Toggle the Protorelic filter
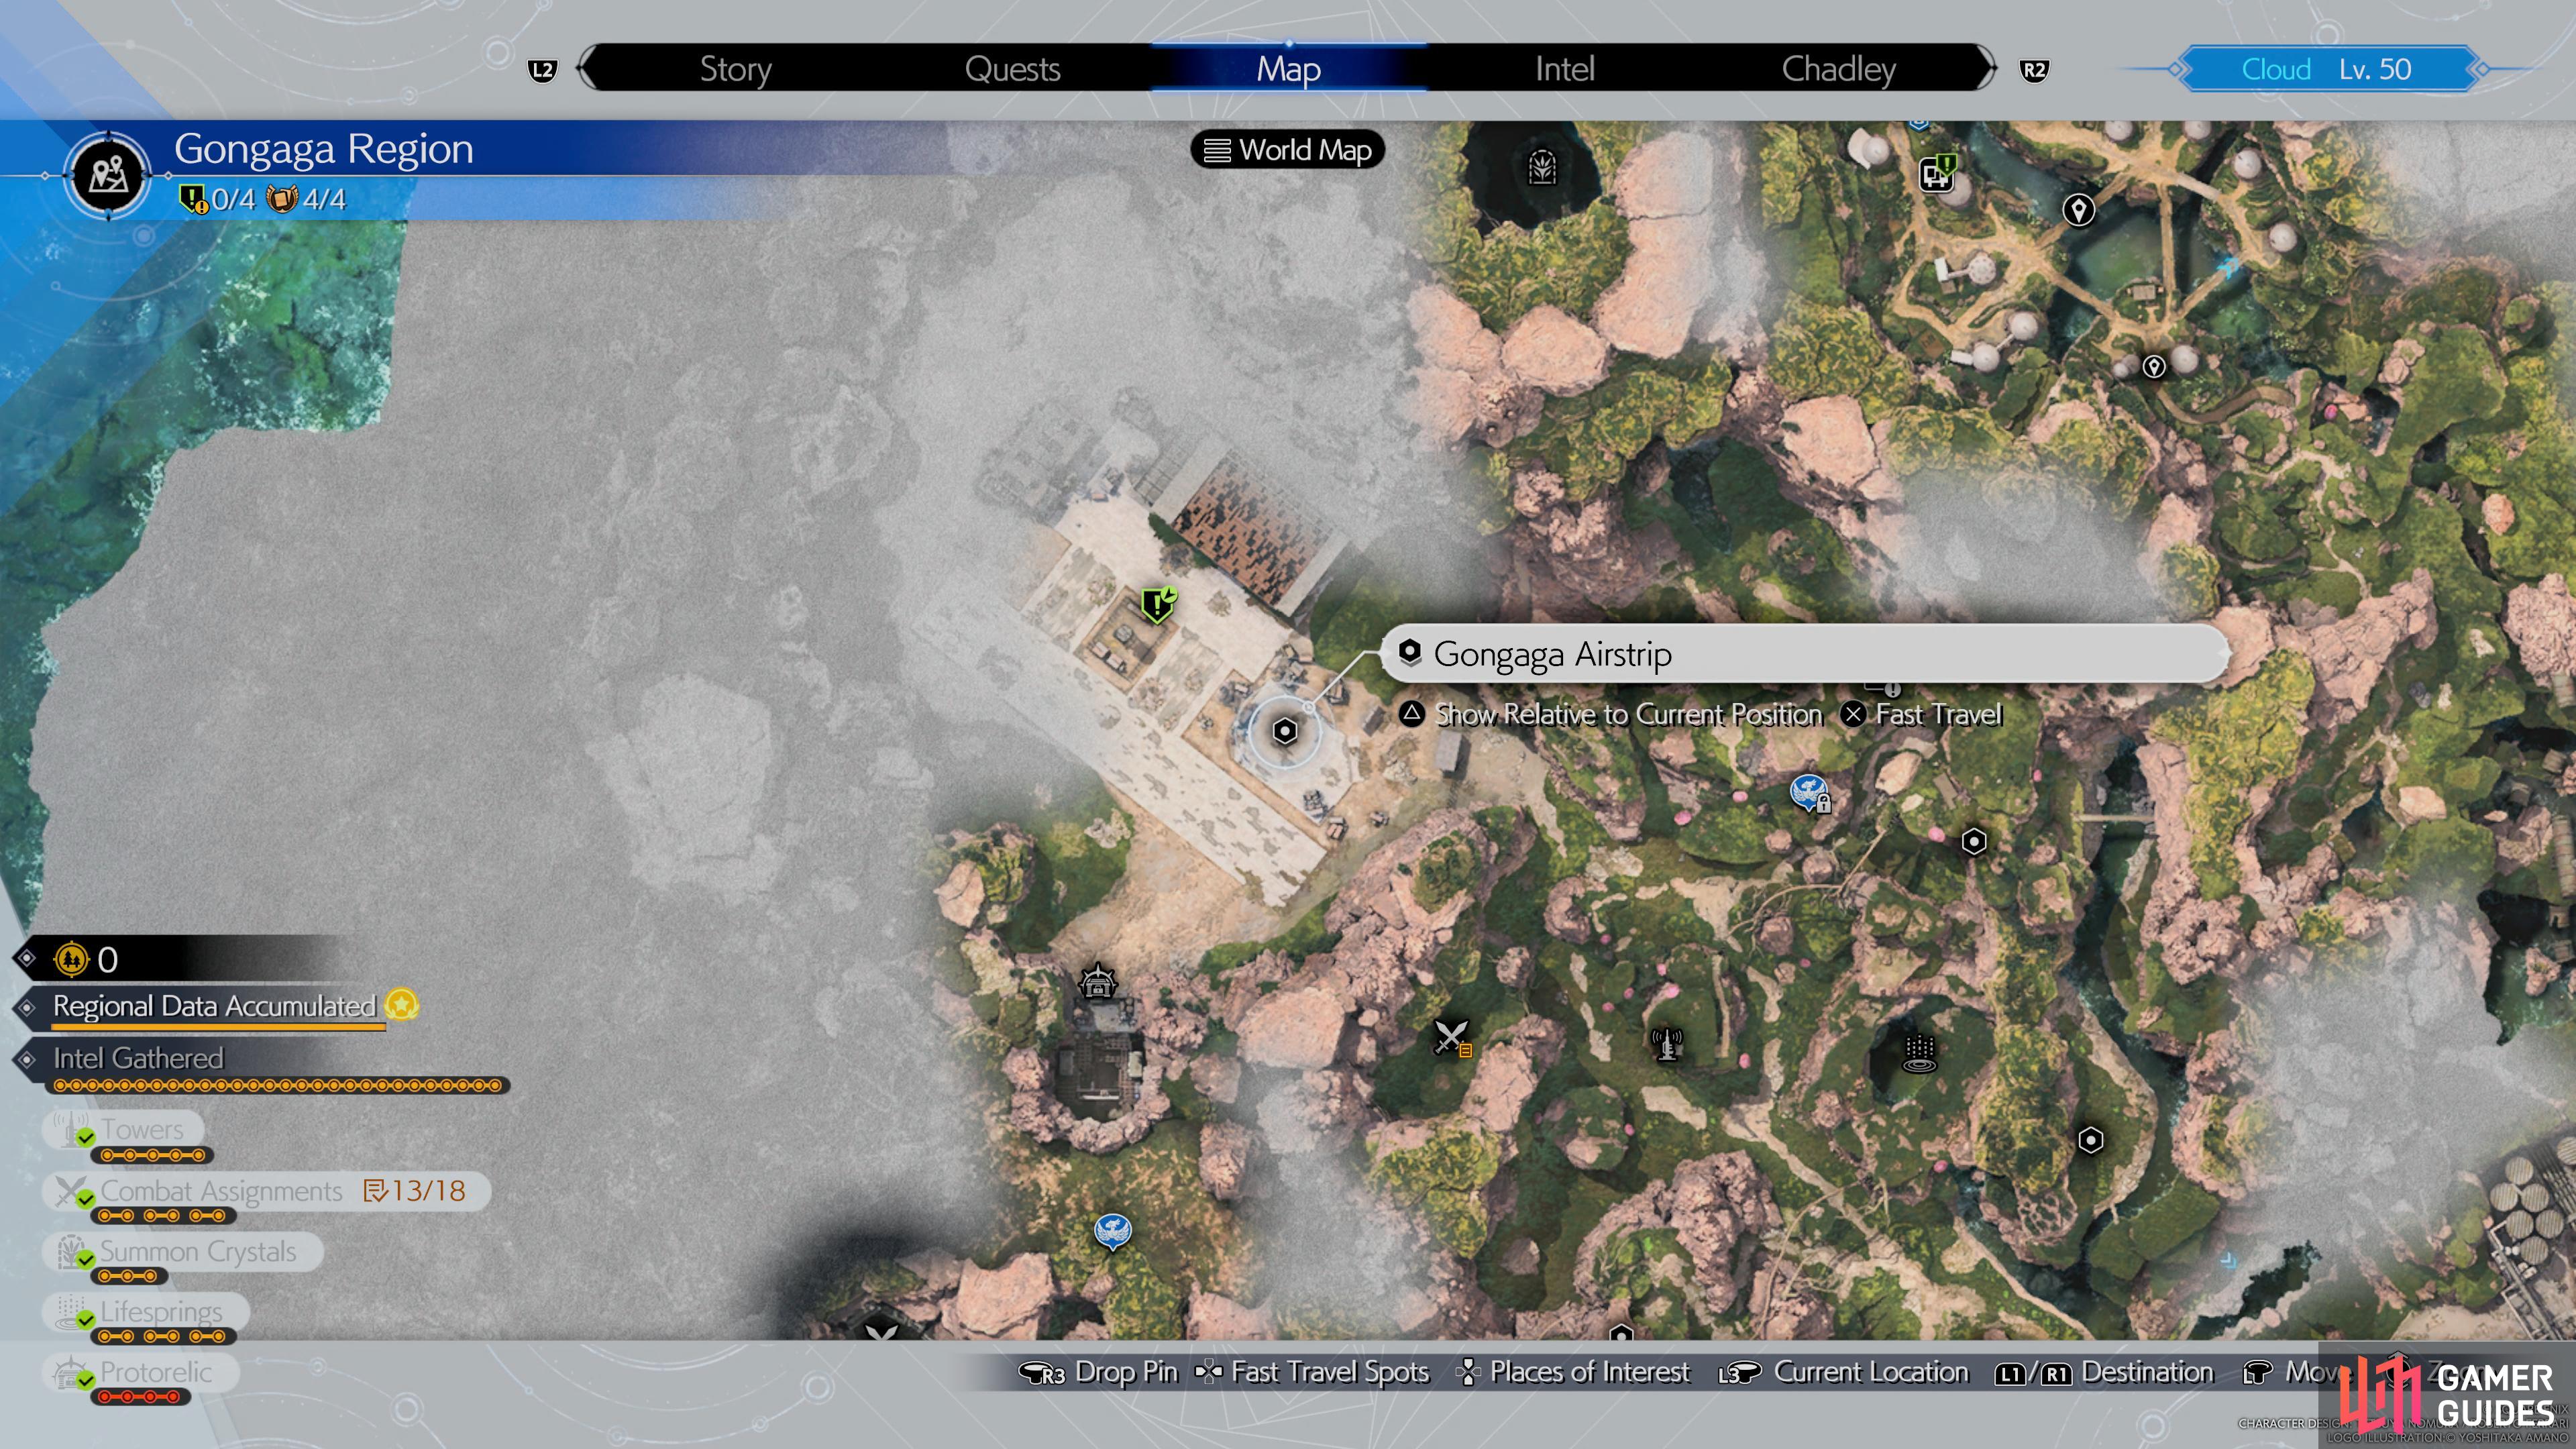The width and height of the screenshot is (2576, 1449). click(x=140, y=1373)
